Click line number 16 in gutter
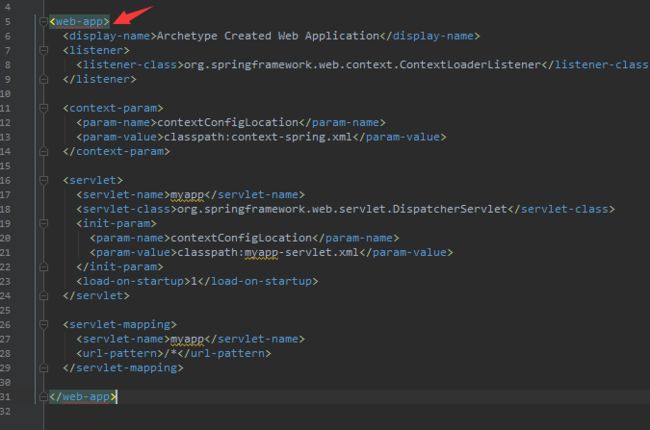This screenshot has width=650, height=430. pos(5,180)
